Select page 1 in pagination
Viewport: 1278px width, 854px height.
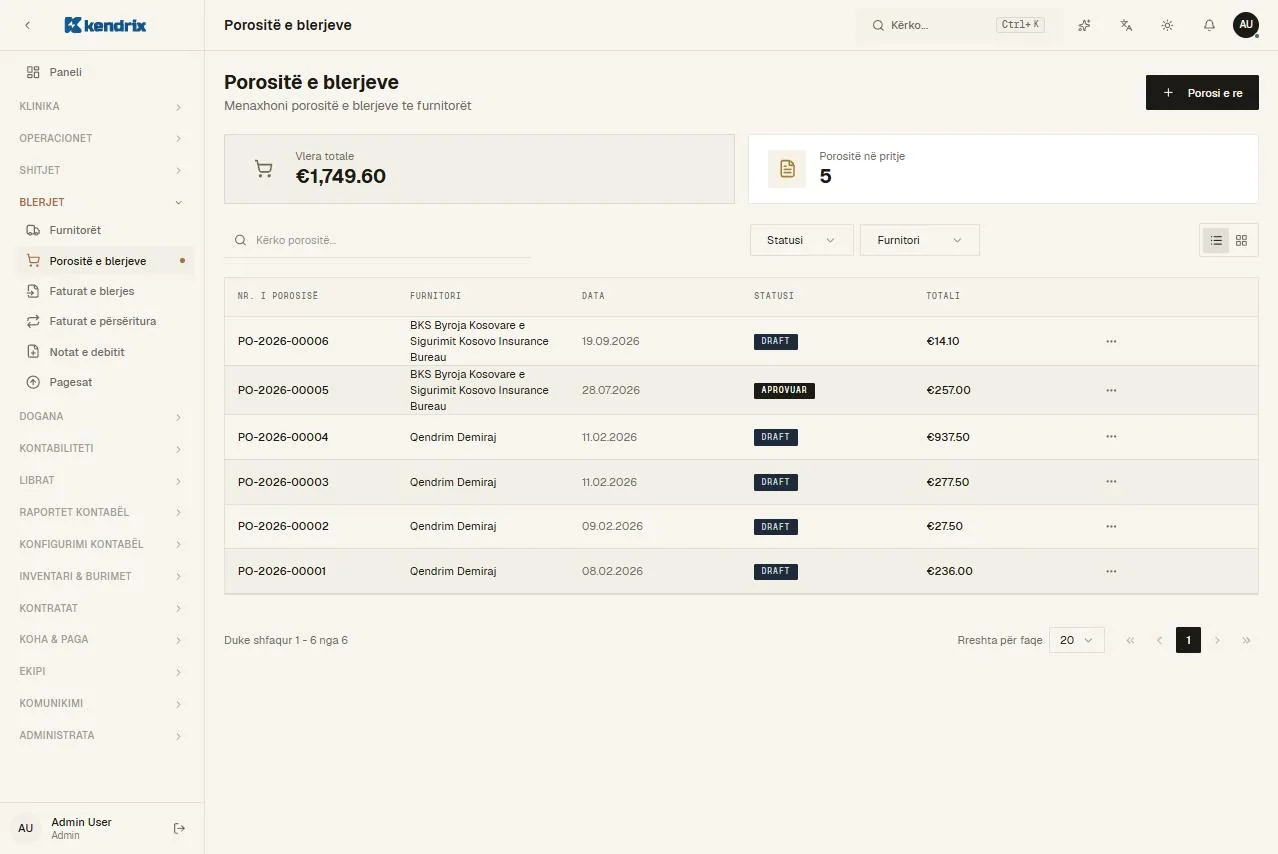pyautogui.click(x=1188, y=640)
